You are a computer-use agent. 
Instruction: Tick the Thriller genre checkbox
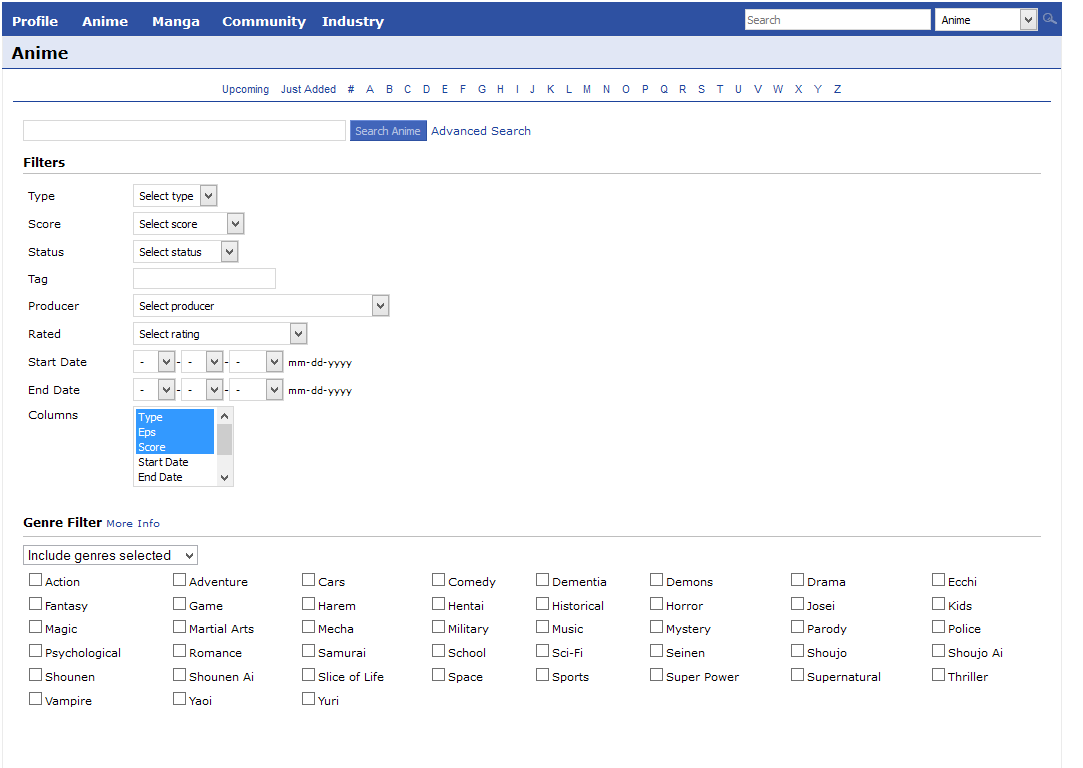click(939, 676)
